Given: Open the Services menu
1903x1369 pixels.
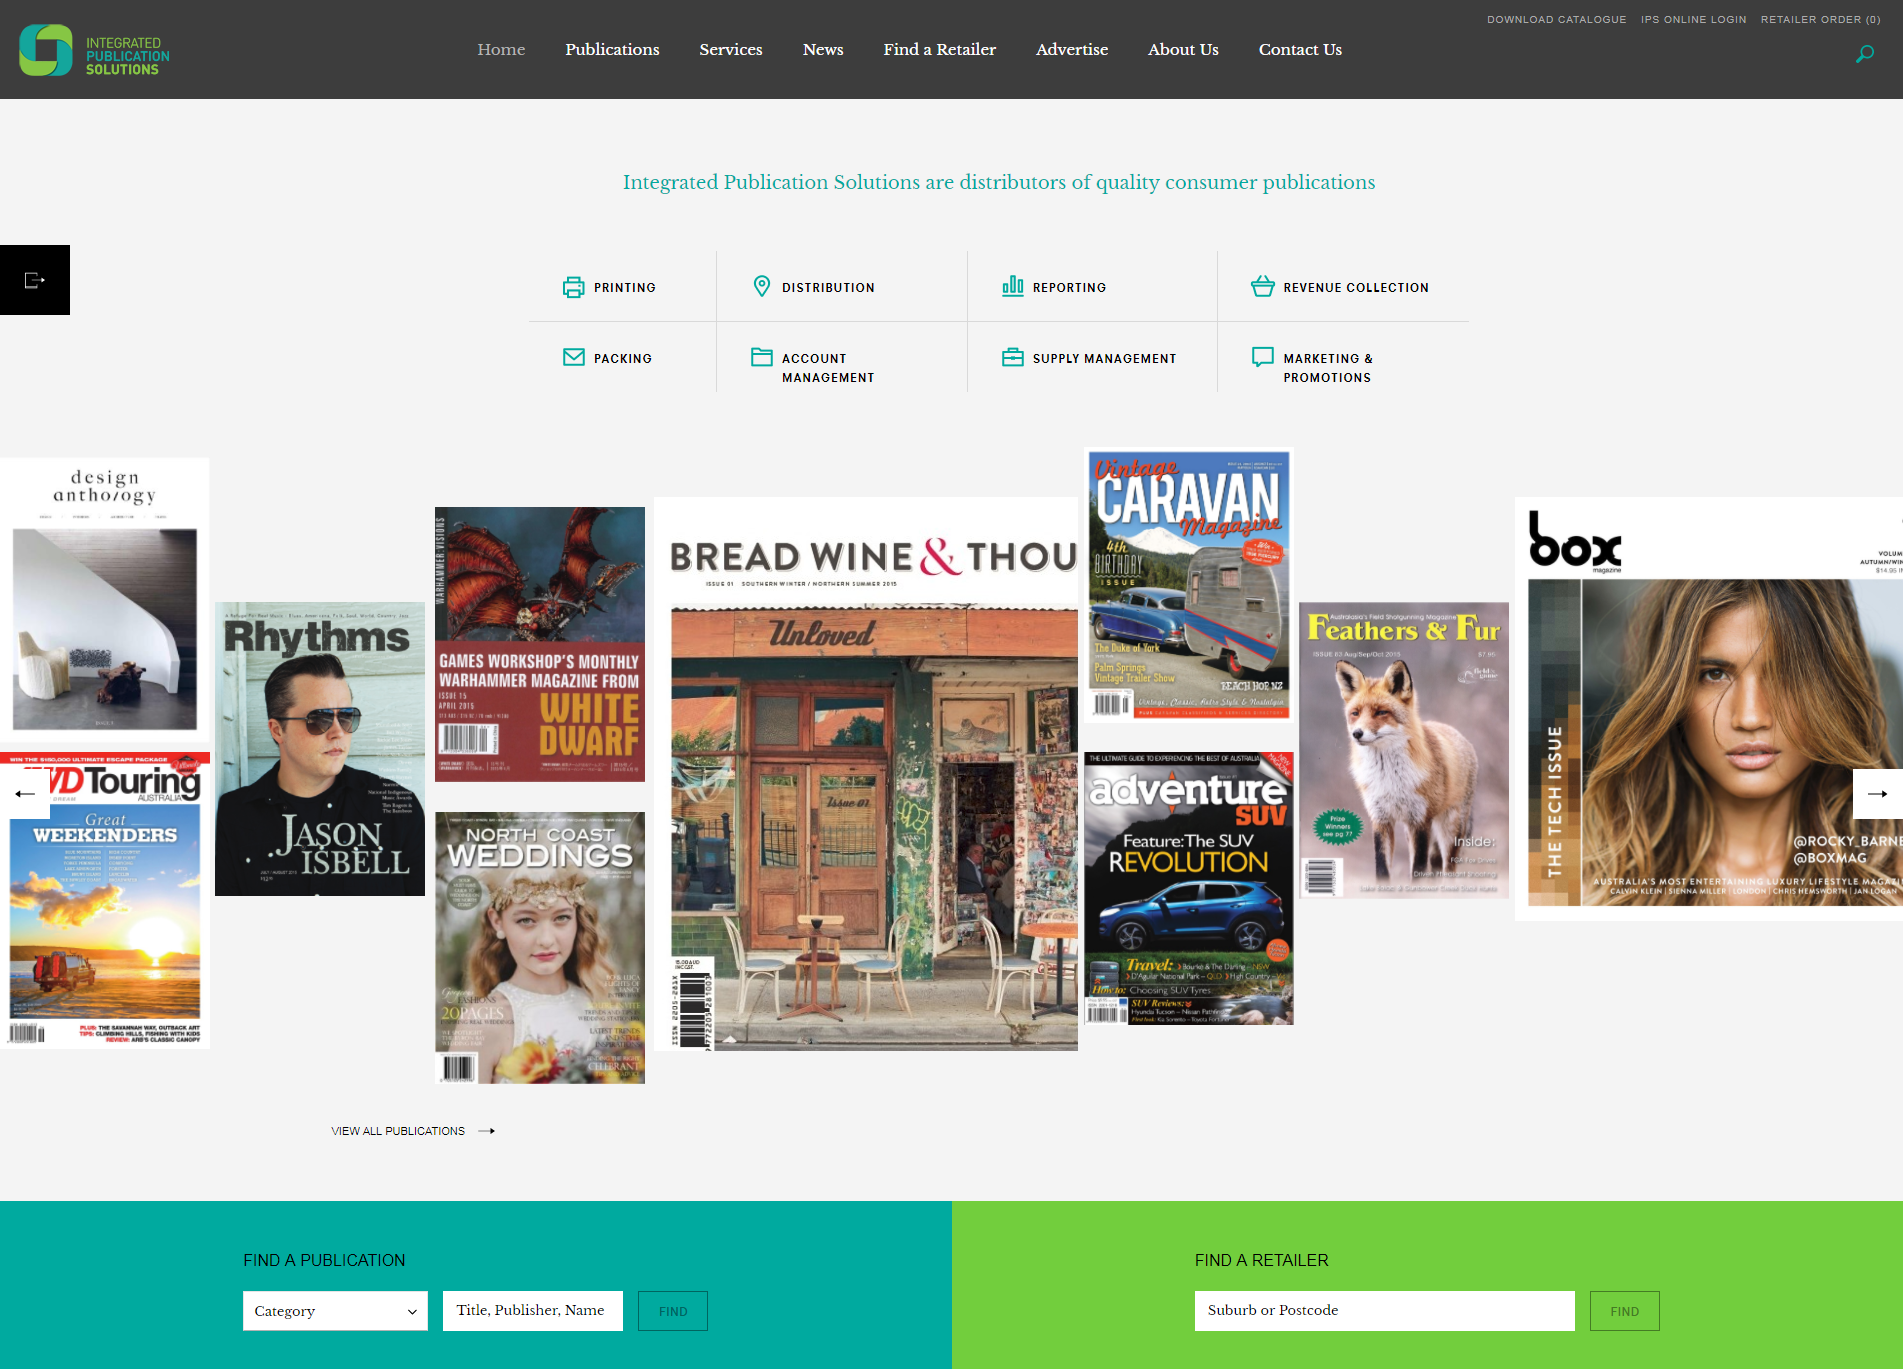Looking at the screenshot, I should 731,49.
